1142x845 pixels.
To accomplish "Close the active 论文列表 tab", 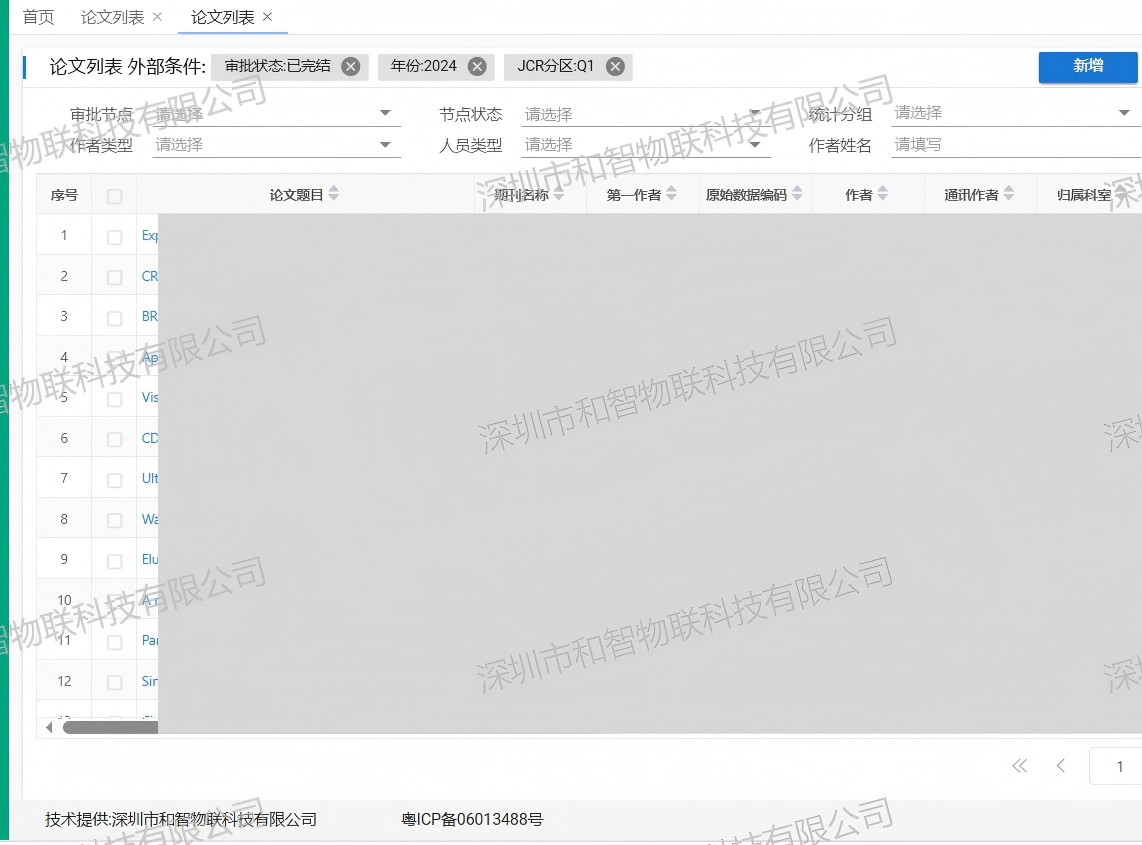I will tap(267, 17).
